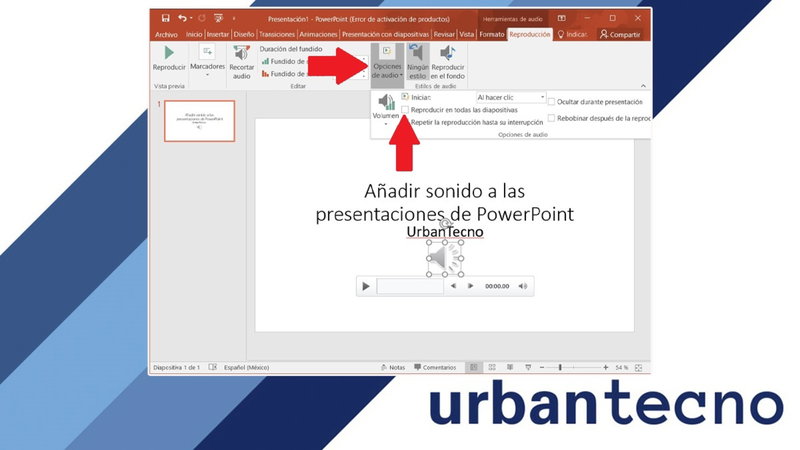
Task: Collapse the ribbon with the chevron
Action: pos(643,86)
